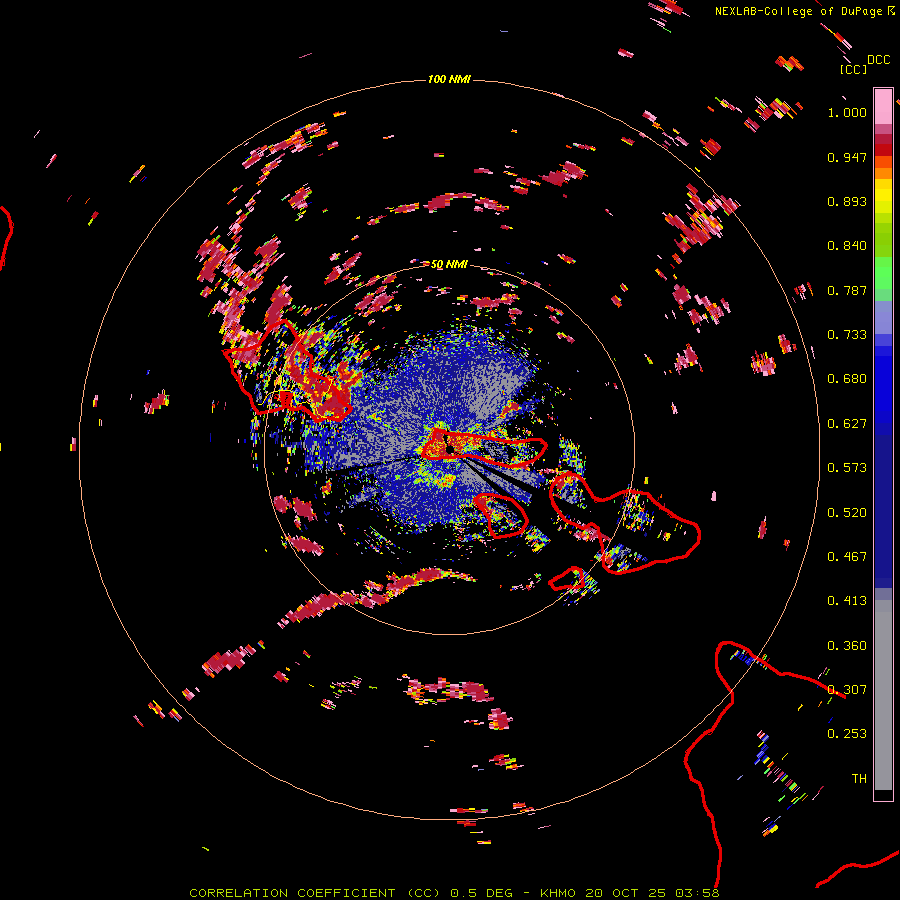Click the 50 NMI range ring label
The width and height of the screenshot is (900, 900).
coord(449,264)
